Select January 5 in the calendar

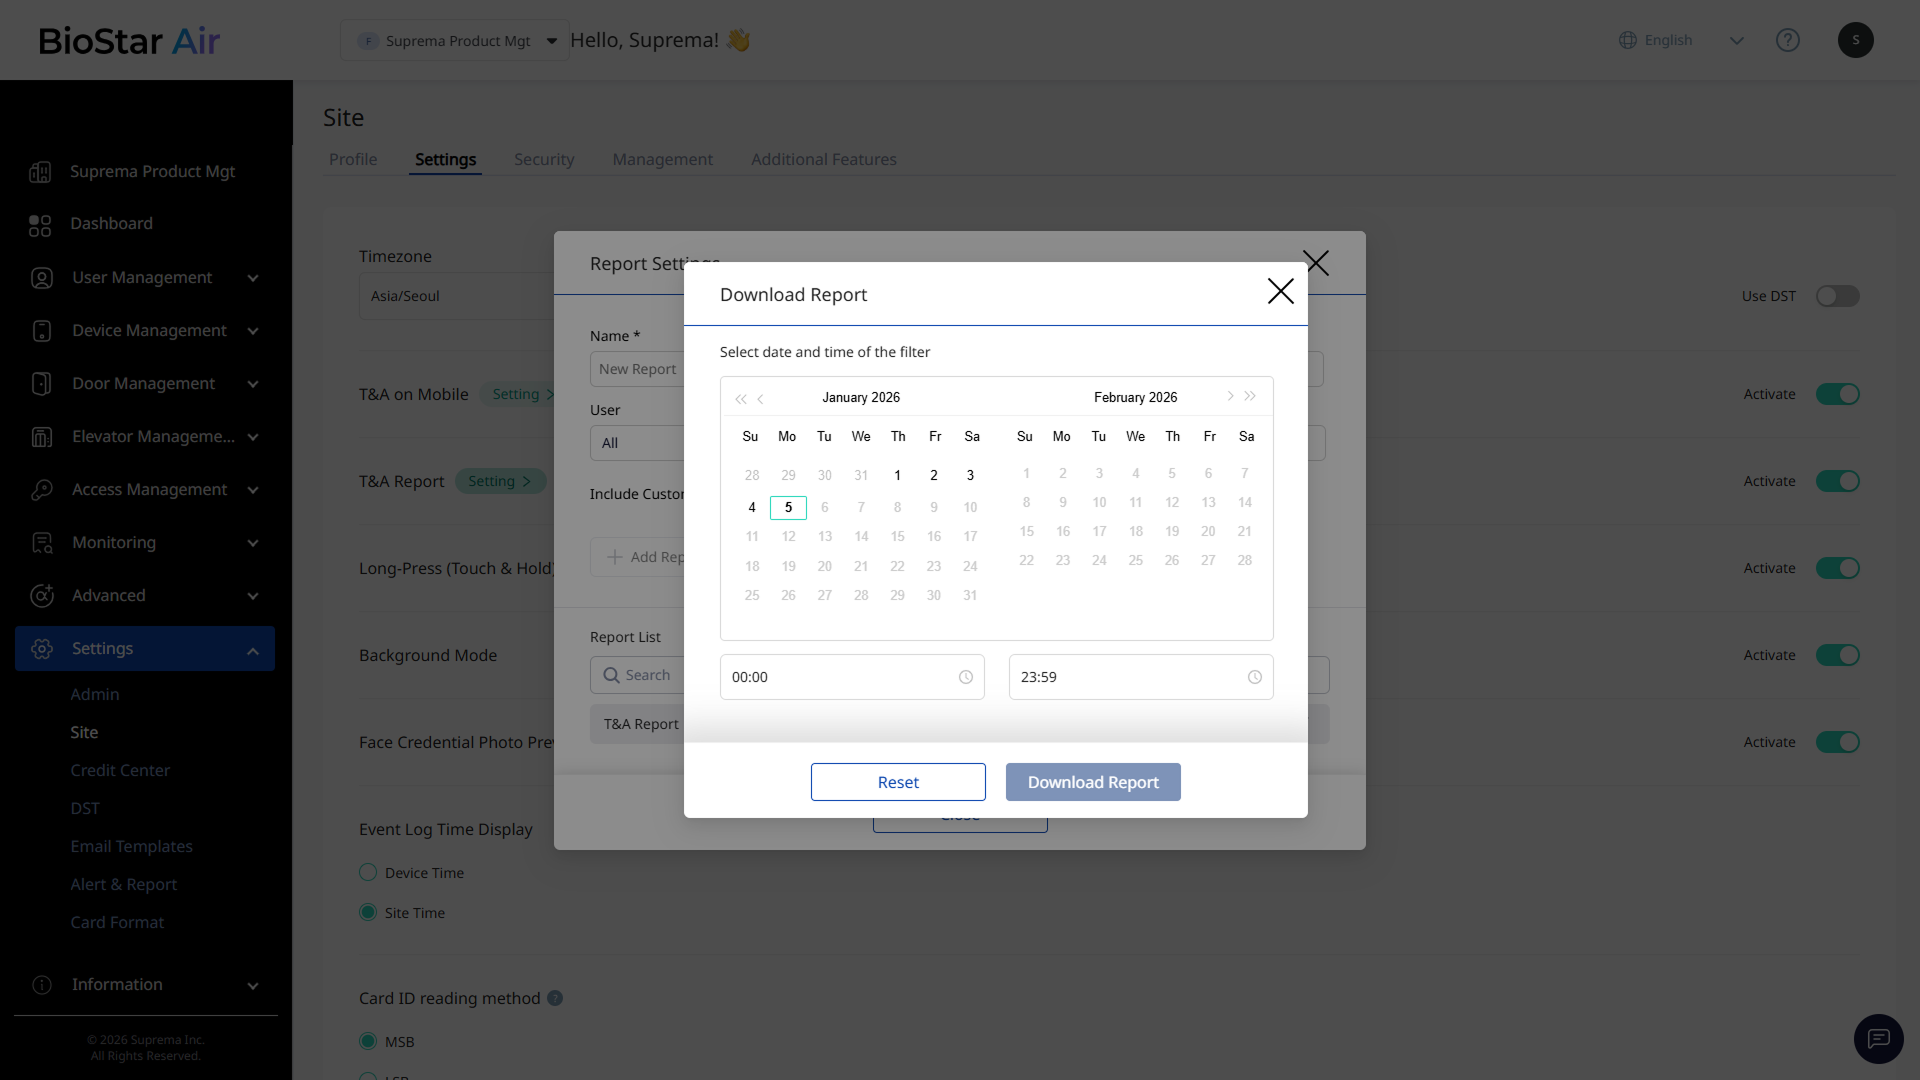point(788,508)
